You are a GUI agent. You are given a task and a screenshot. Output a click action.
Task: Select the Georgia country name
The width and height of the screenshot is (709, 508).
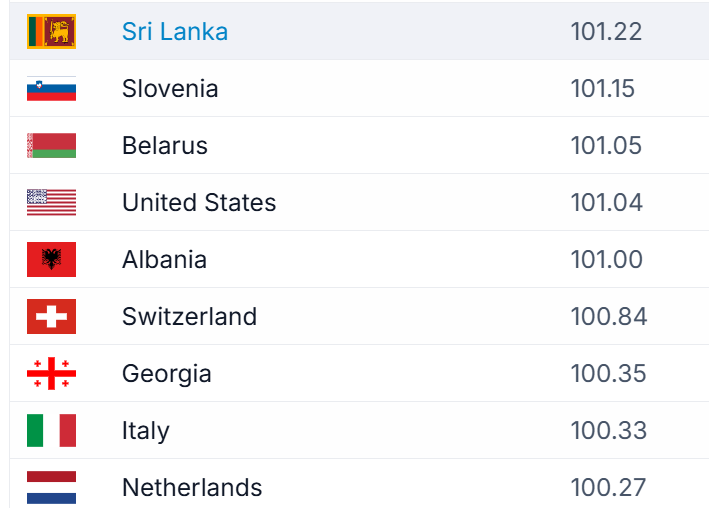pyautogui.click(x=166, y=374)
